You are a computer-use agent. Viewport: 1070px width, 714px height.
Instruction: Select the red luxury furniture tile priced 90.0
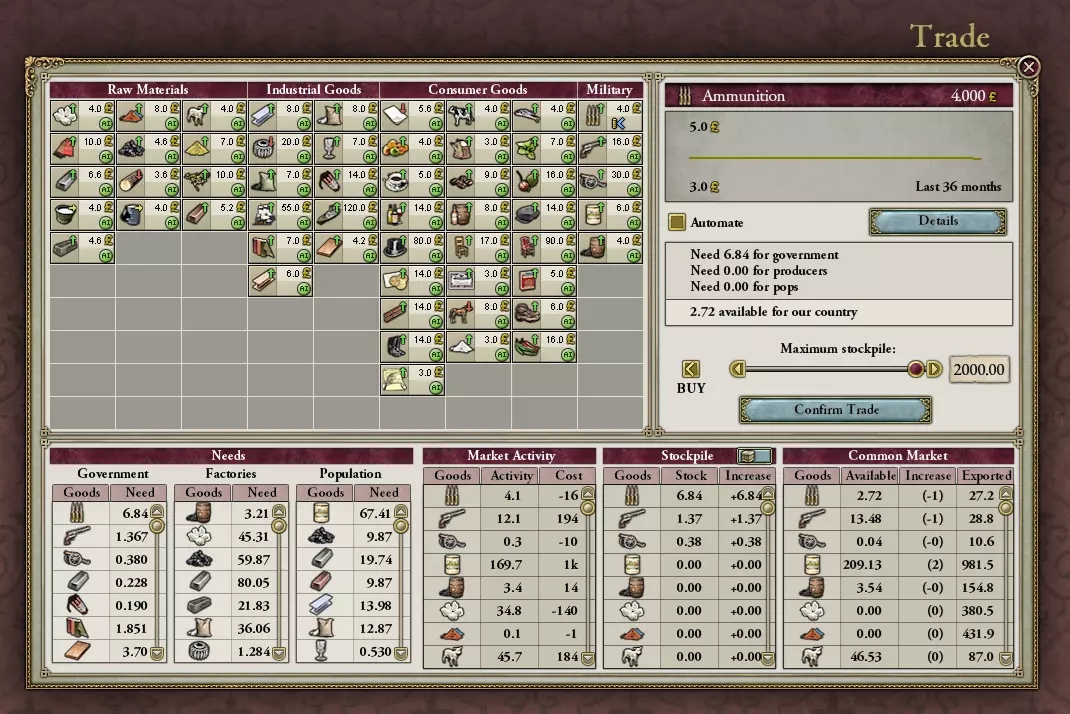click(545, 247)
